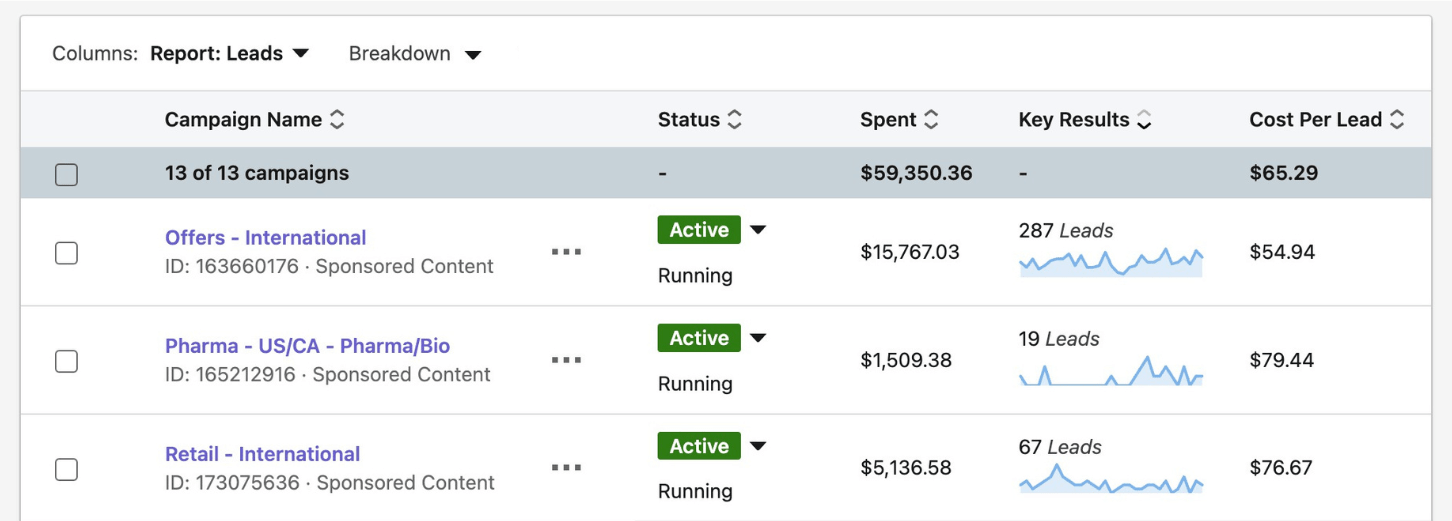This screenshot has height=521, width=1452.
Task: Check the Offers - International campaign box
Action: 66,253
